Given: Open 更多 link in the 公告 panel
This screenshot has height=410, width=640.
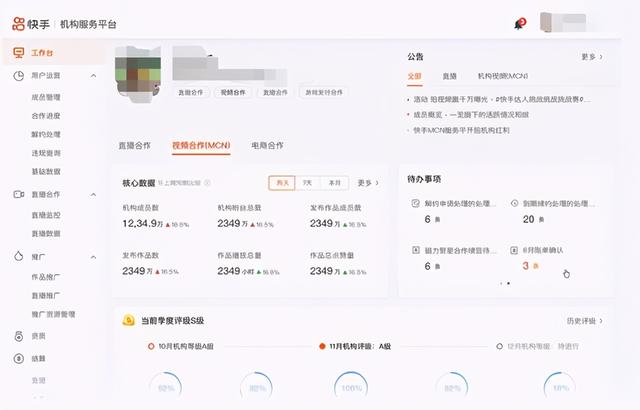Looking at the screenshot, I should [x=591, y=57].
